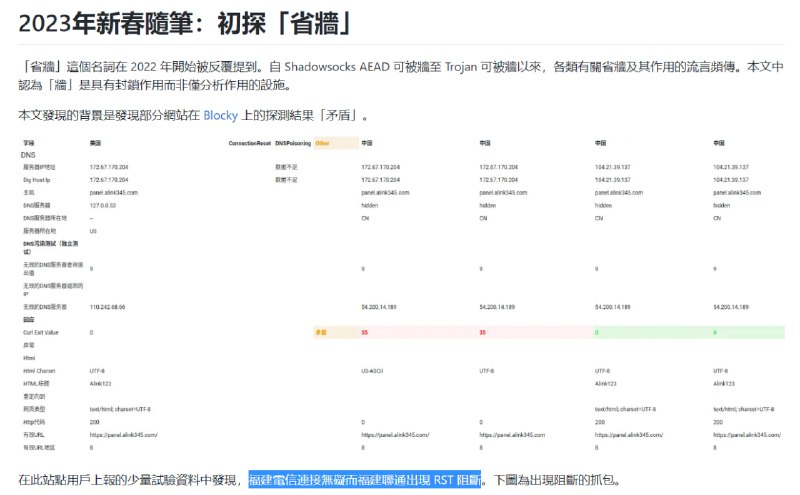Click the DNS section label above 服务器IP地址

pyautogui.click(x=28, y=155)
